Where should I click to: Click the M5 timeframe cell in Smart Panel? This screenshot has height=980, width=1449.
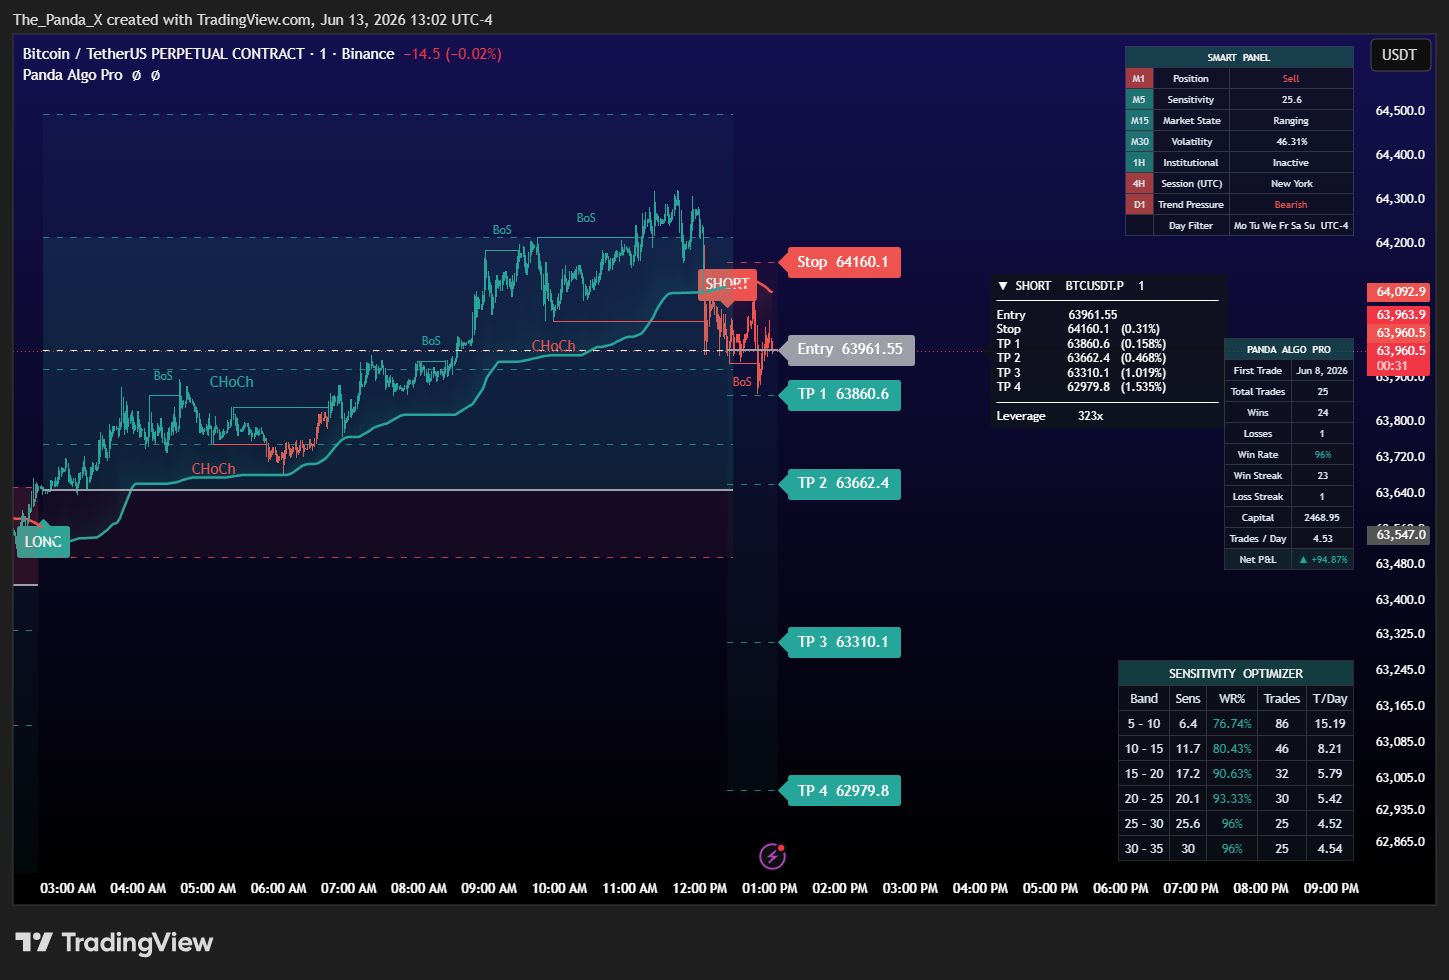(1139, 100)
